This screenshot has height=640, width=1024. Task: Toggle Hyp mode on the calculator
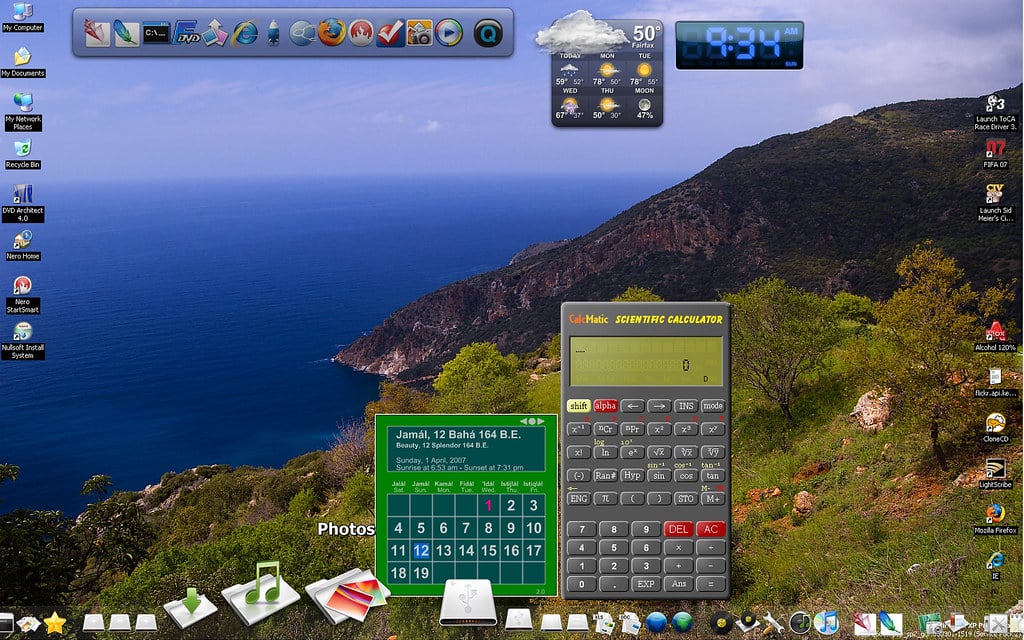632,475
